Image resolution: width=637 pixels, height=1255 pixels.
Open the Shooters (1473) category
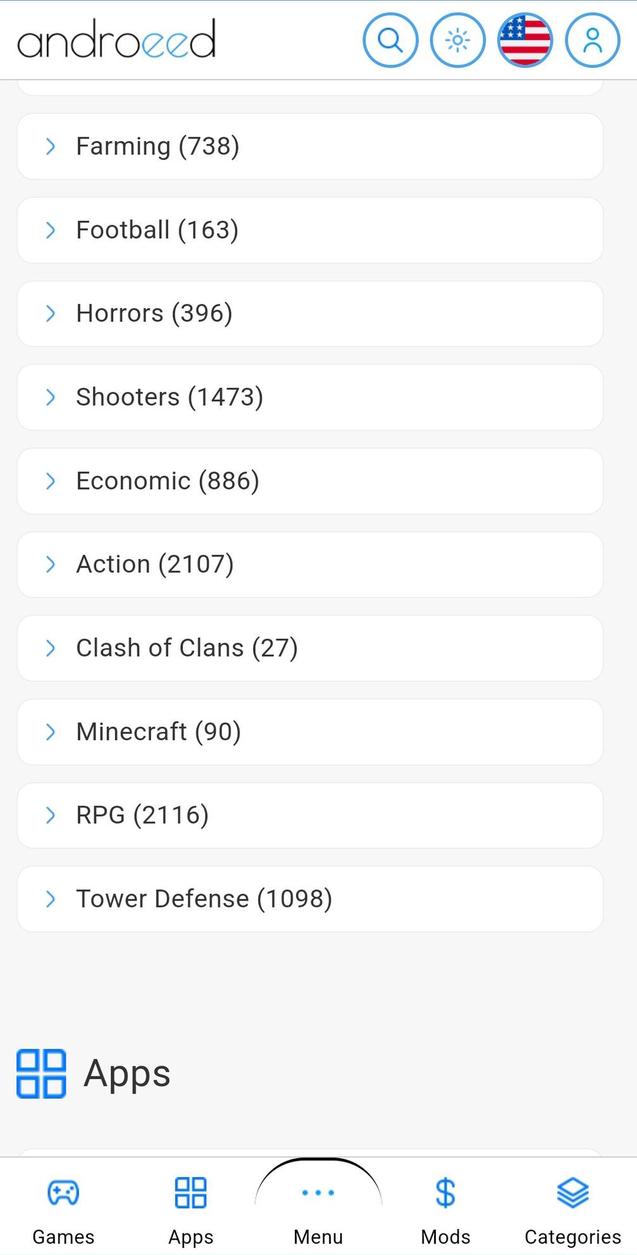[169, 397]
